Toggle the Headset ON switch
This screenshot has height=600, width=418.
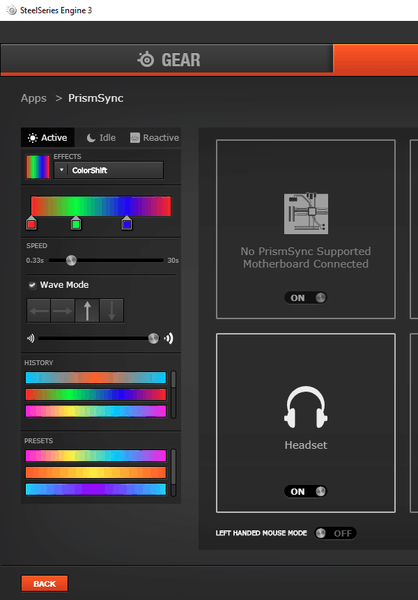click(x=305, y=491)
